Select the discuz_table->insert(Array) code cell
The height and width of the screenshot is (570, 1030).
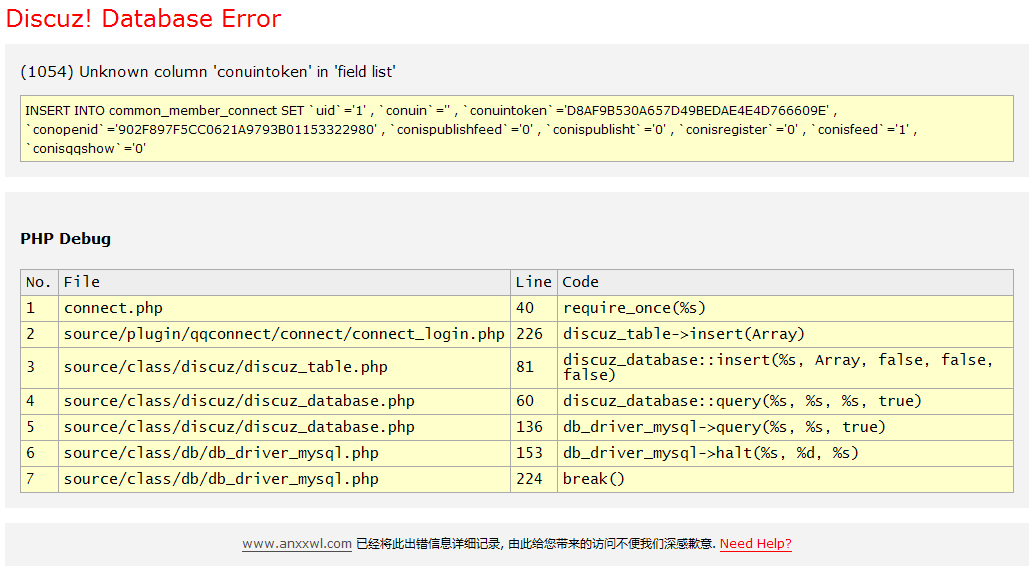(683, 334)
